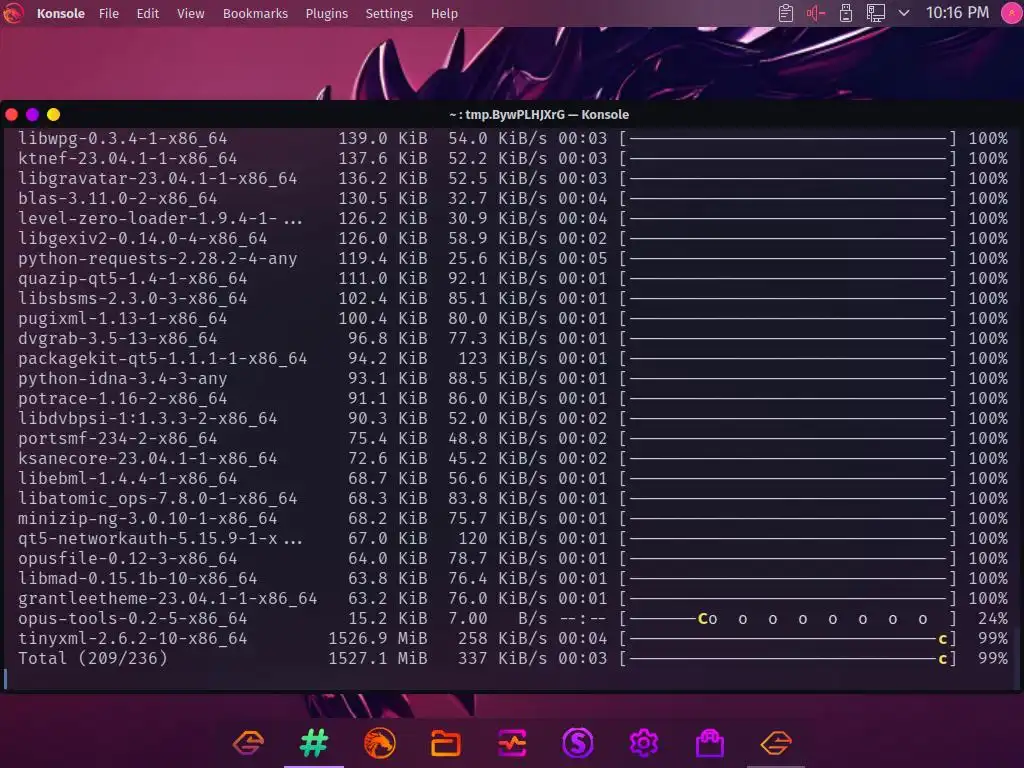Select python-idna-3.4-3-any text
Screen dimensions: 1024x768
123,378
